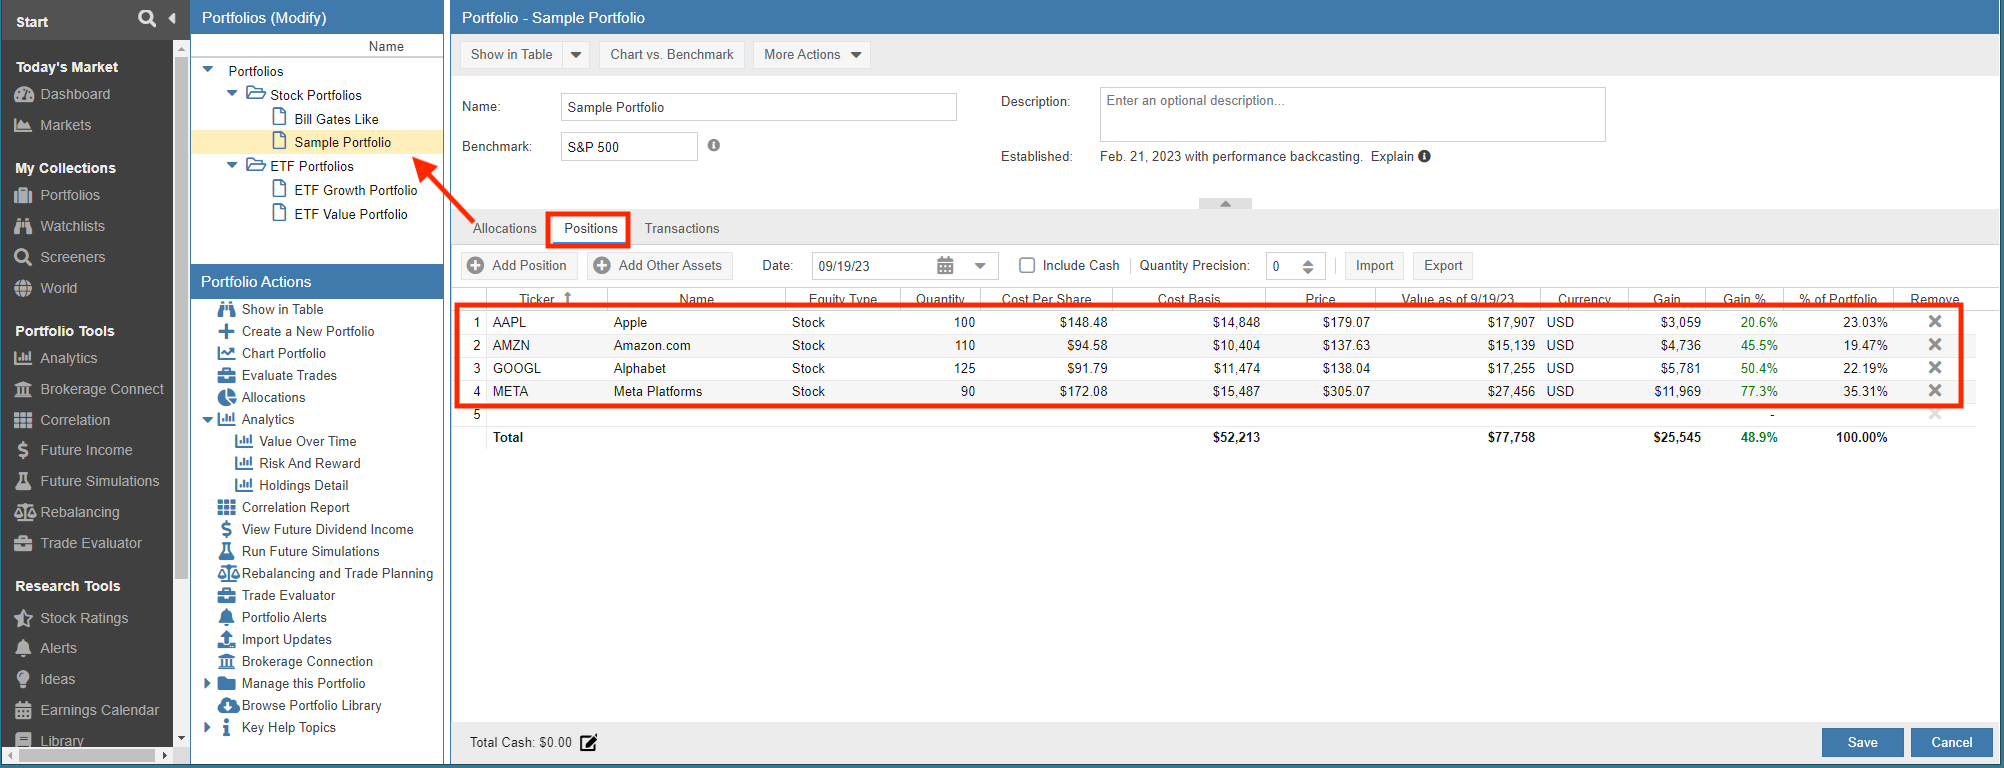
Task: Click the portfolio Name input field
Action: tap(758, 107)
